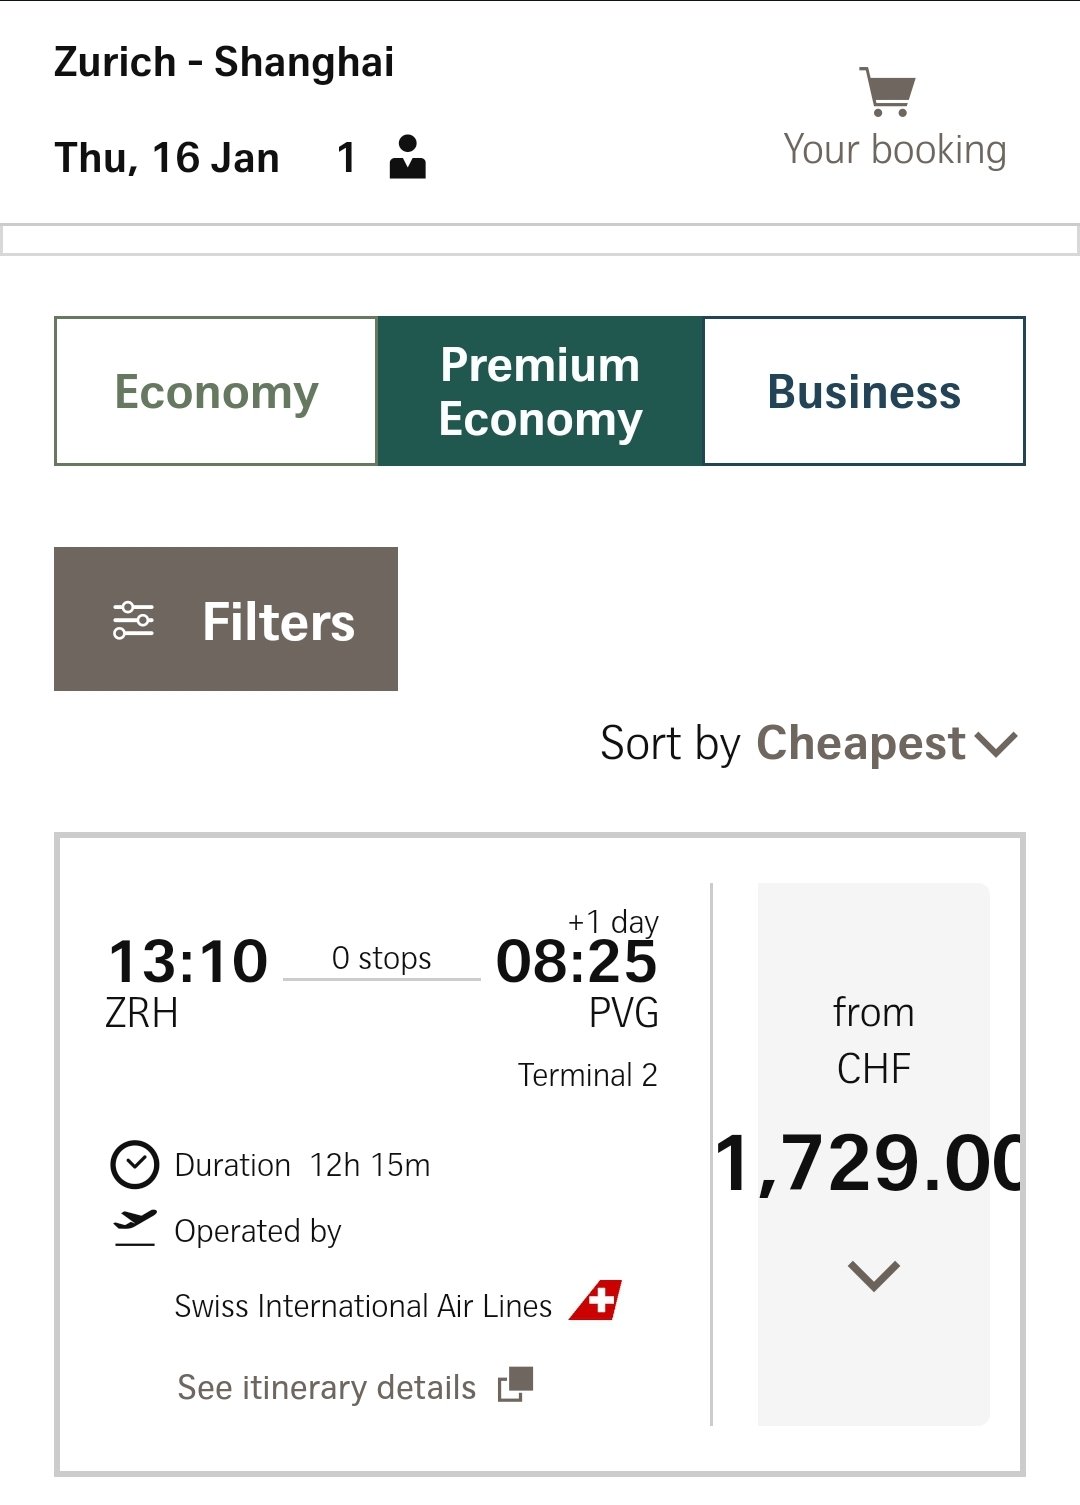Screen dimensions: 1080x1505
Task: Click the Your booking label
Action: (894, 150)
